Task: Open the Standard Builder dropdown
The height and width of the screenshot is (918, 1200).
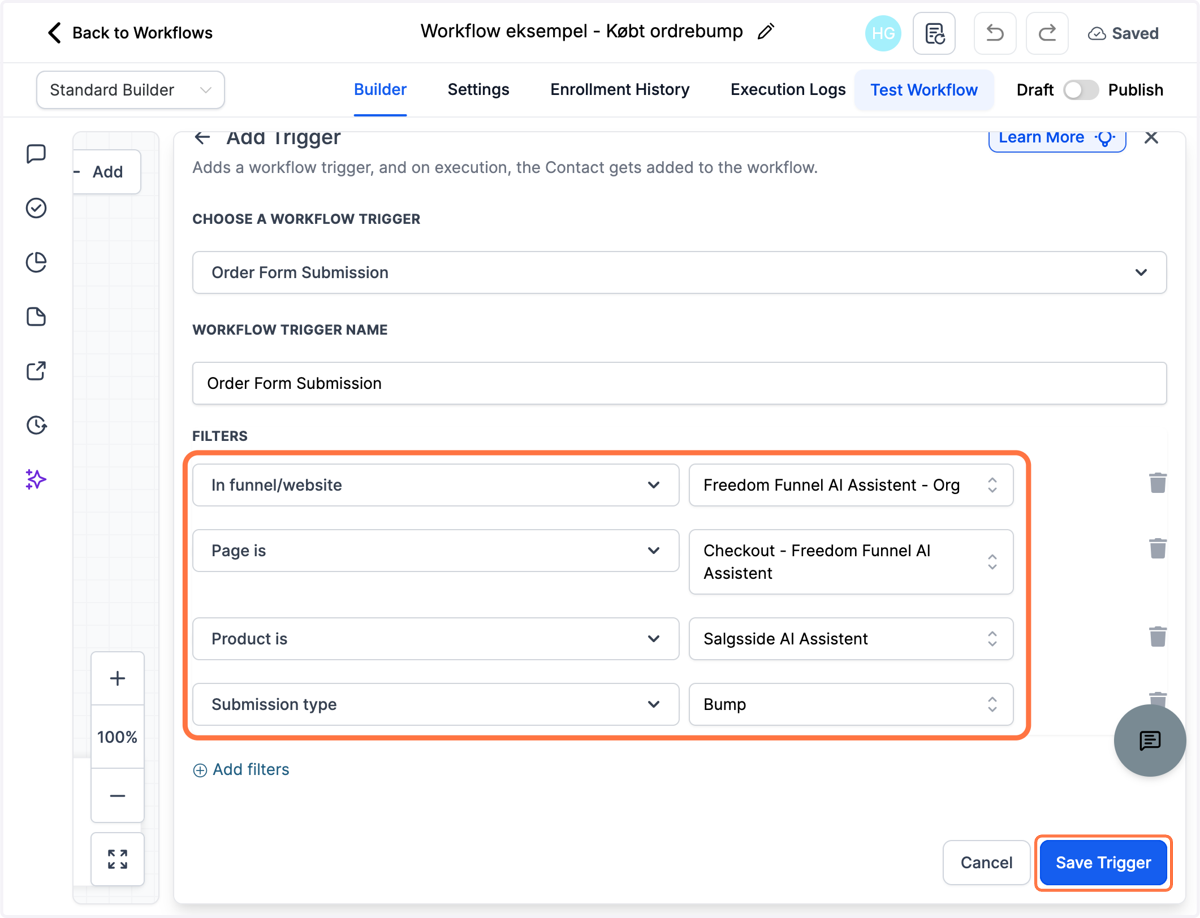Action: point(130,90)
